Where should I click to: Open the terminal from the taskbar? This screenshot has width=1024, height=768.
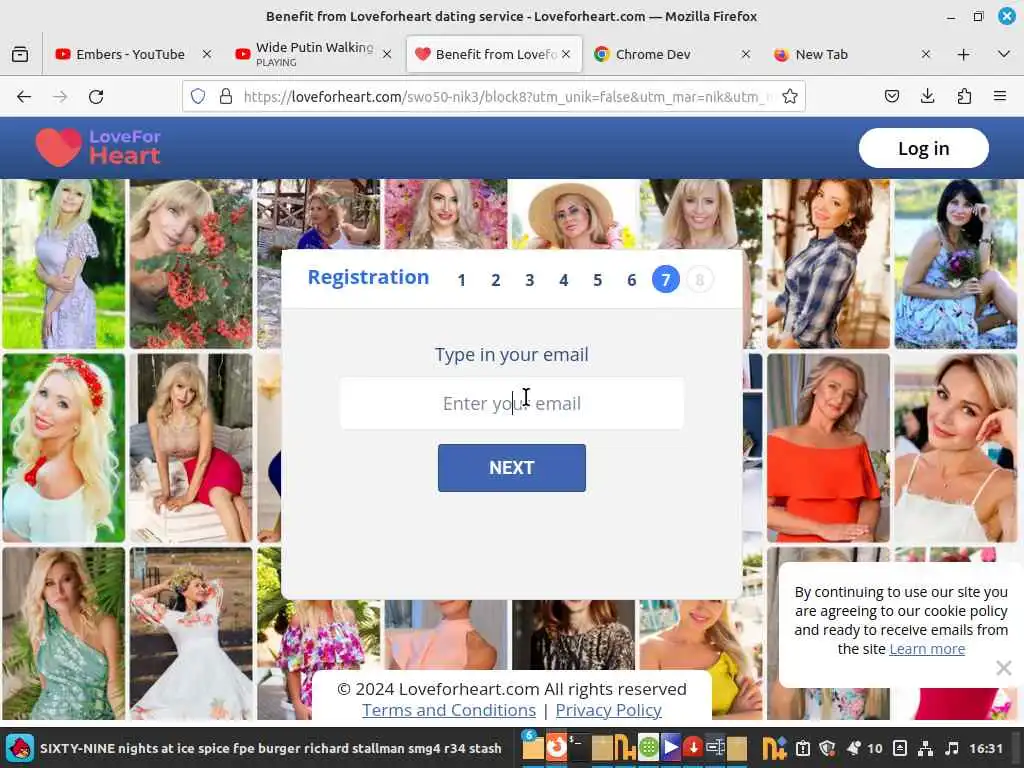[579, 747]
